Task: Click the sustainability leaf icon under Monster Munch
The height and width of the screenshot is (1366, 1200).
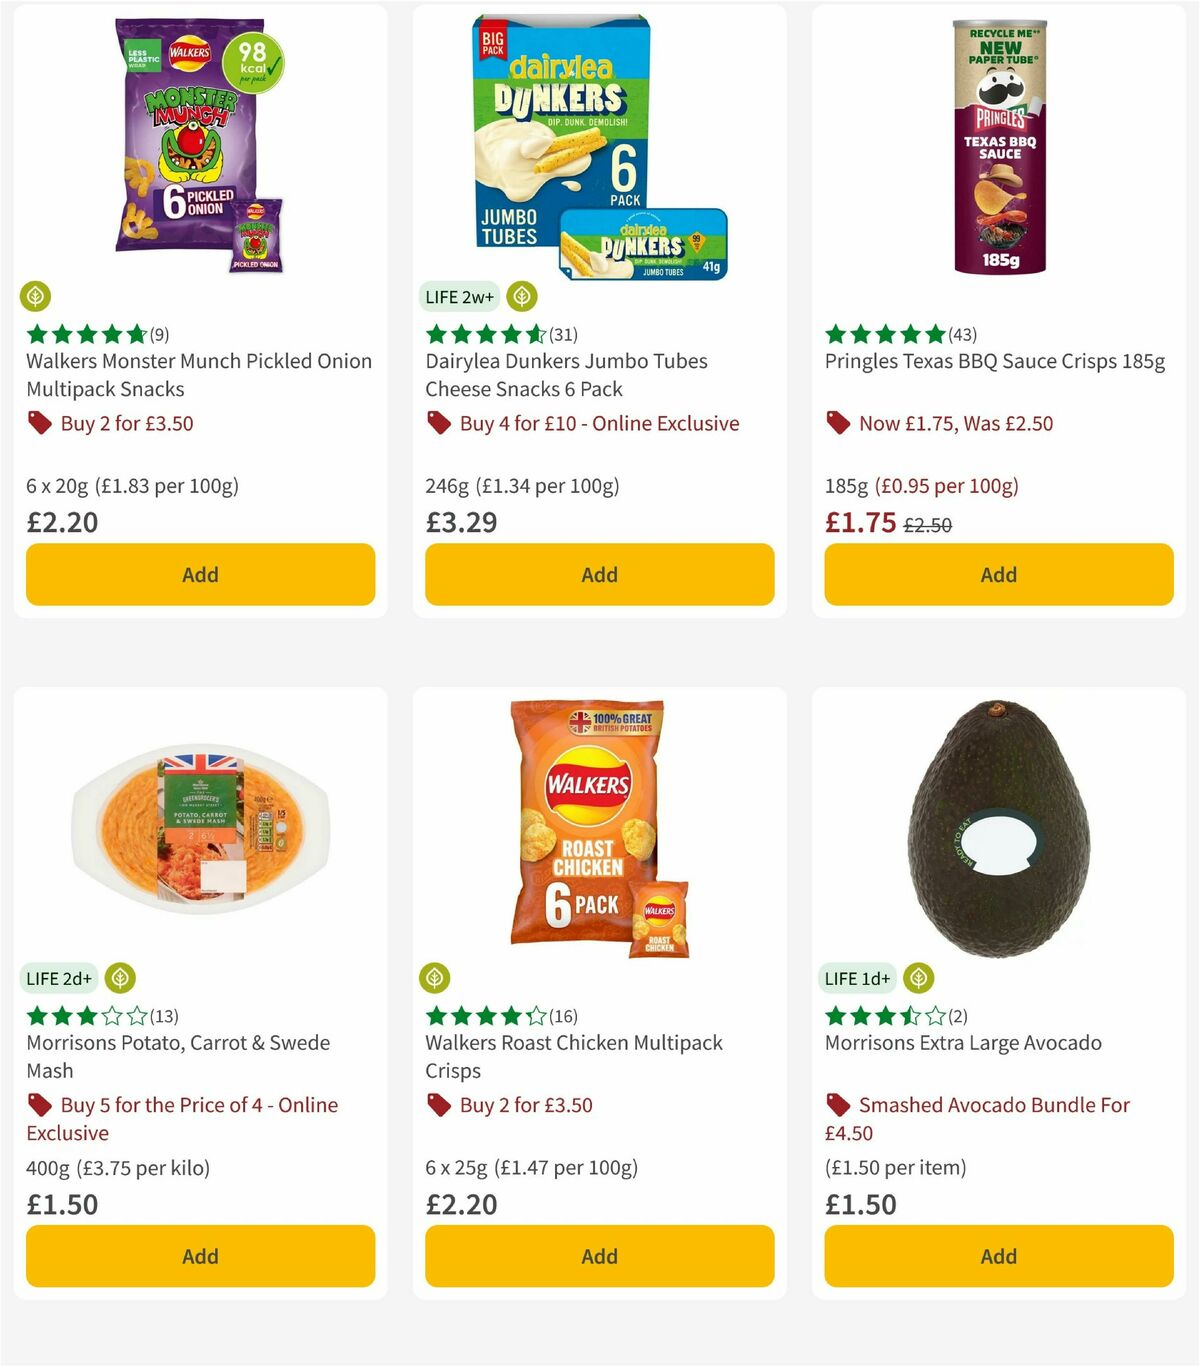Action: (x=35, y=296)
